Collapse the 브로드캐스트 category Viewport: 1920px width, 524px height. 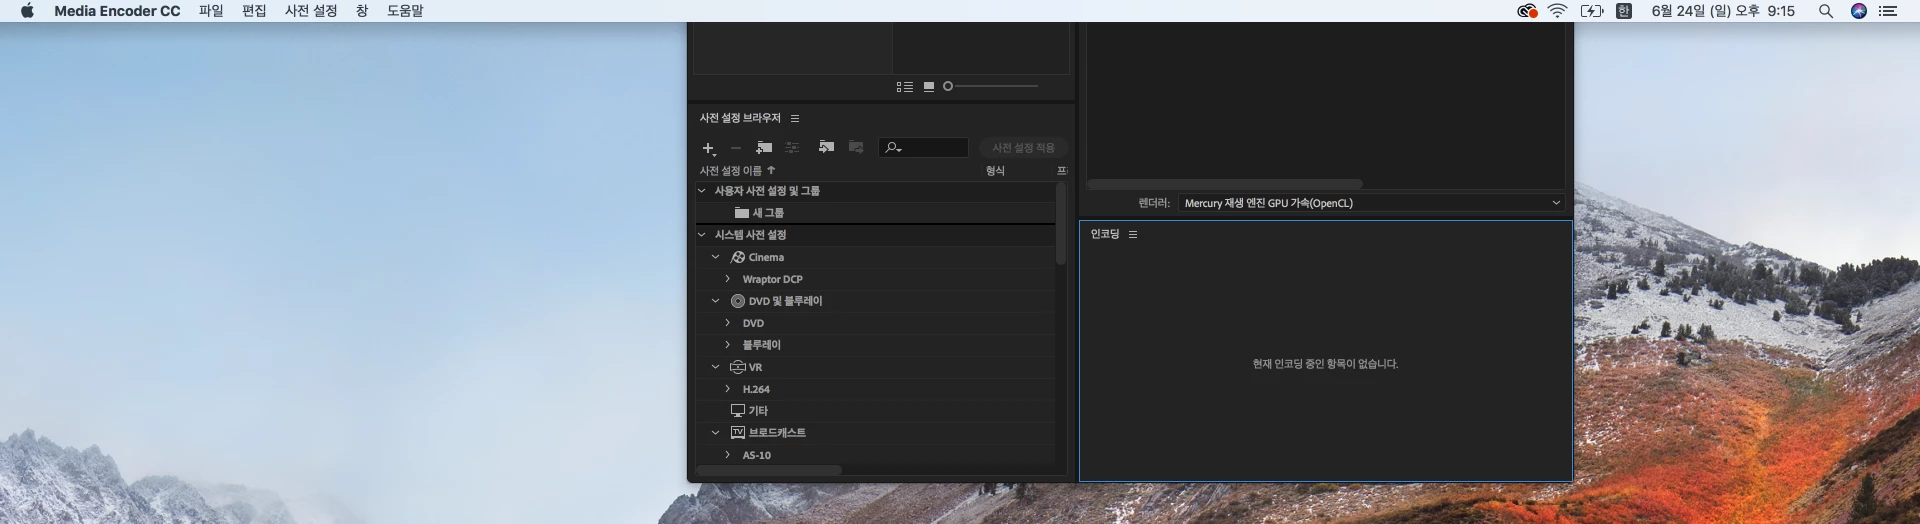[716, 433]
